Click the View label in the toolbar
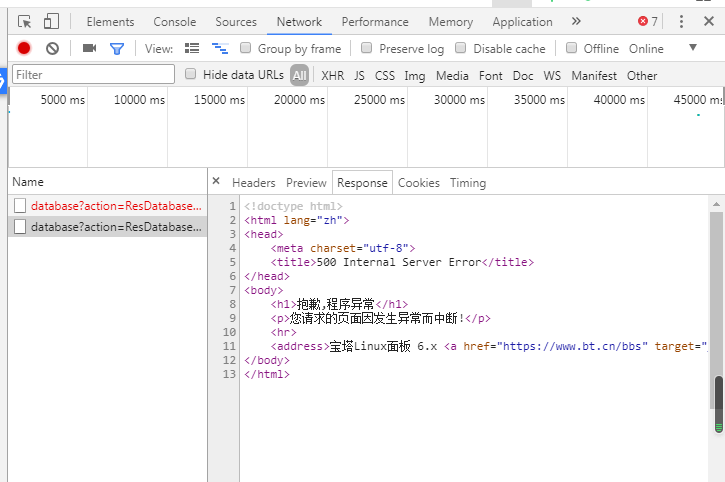The height and width of the screenshot is (482, 725). (159, 49)
